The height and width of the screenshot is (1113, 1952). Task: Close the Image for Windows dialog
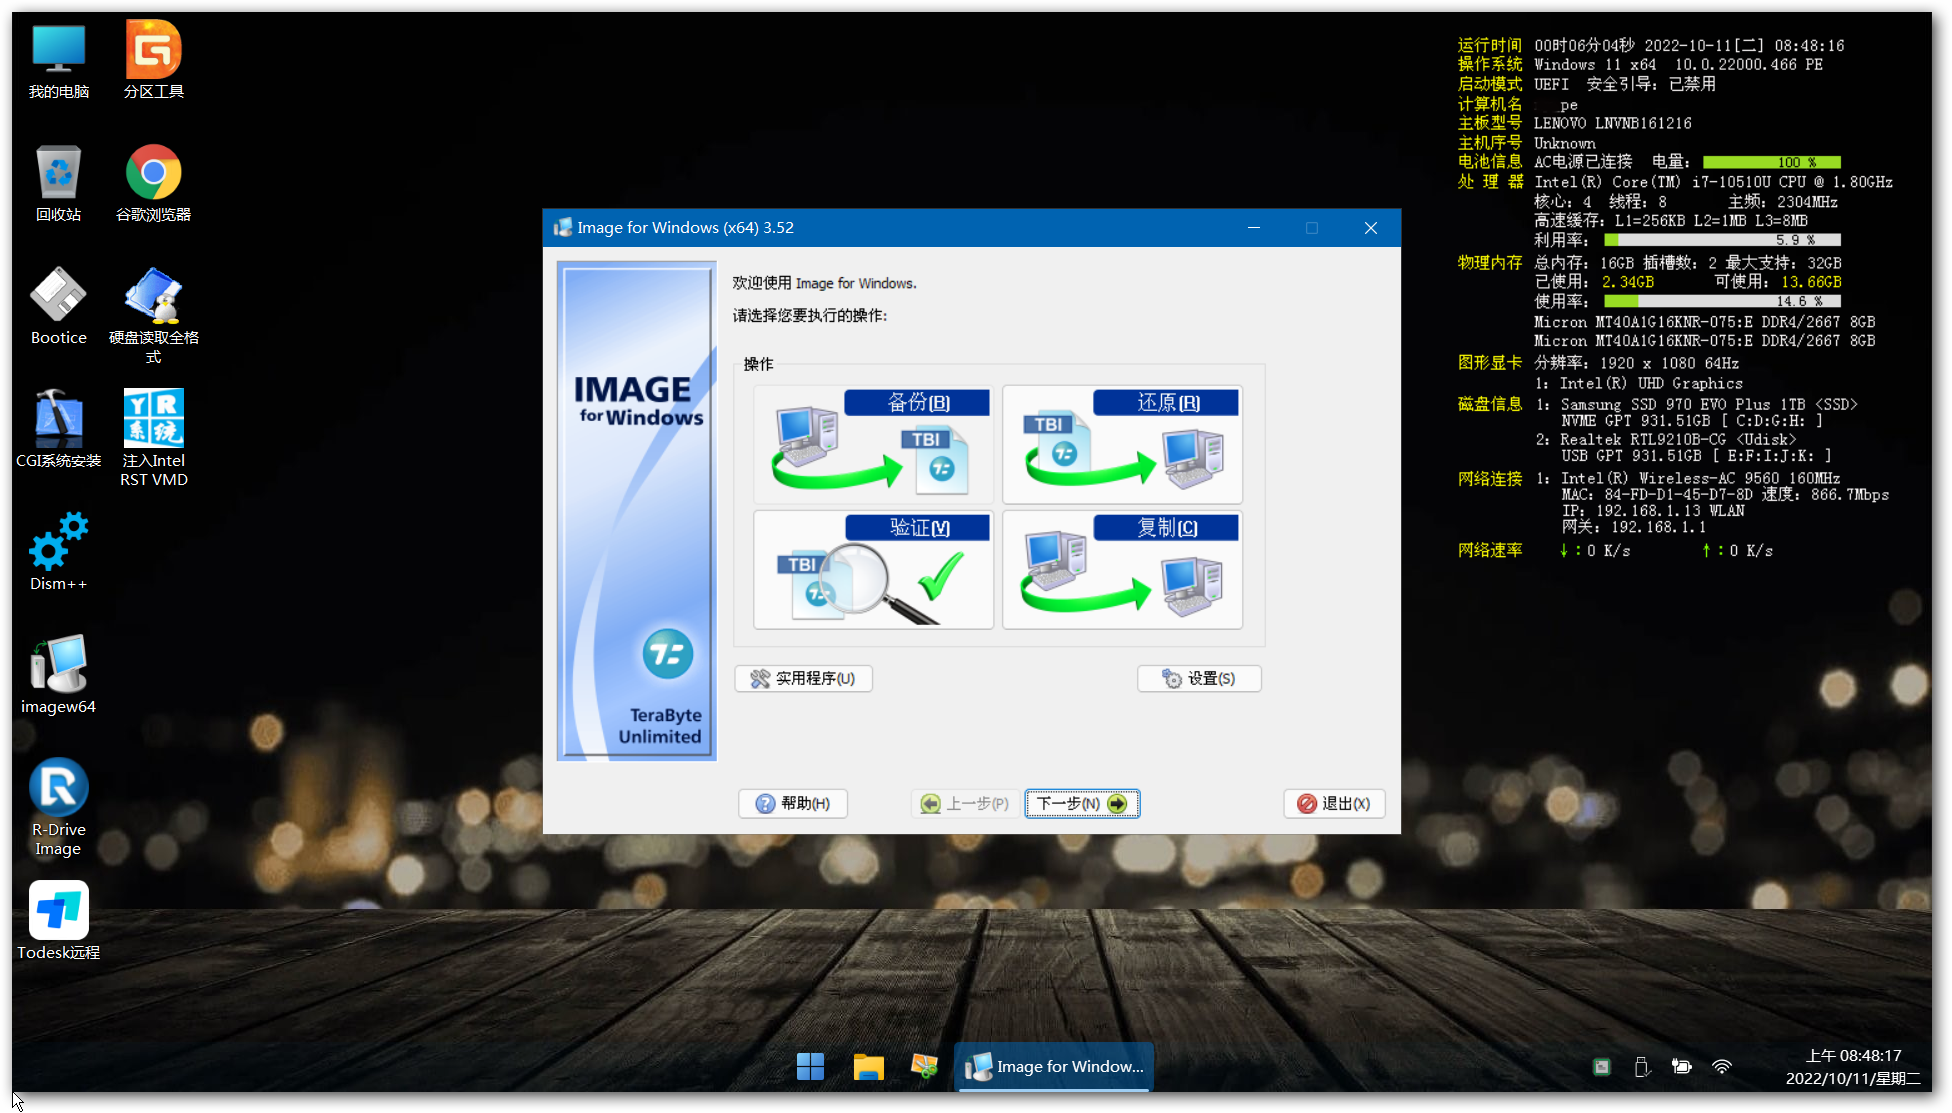coord(1371,228)
